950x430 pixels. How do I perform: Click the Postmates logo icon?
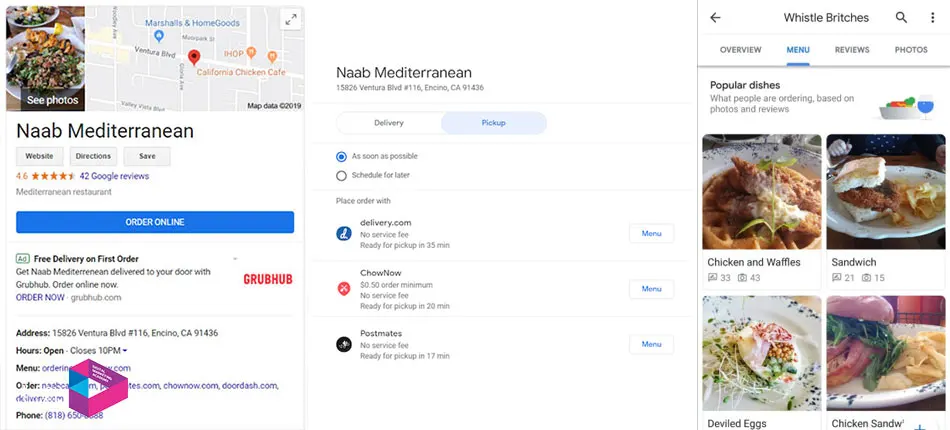(x=344, y=345)
